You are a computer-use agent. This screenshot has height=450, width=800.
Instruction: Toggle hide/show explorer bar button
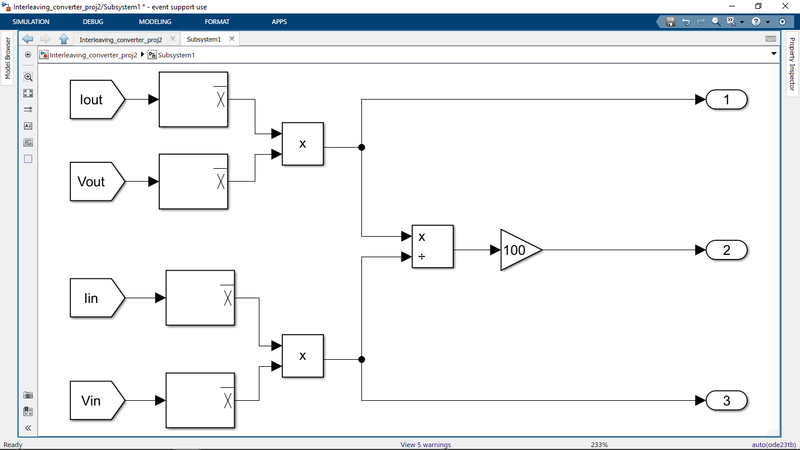pyautogui.click(x=28, y=55)
